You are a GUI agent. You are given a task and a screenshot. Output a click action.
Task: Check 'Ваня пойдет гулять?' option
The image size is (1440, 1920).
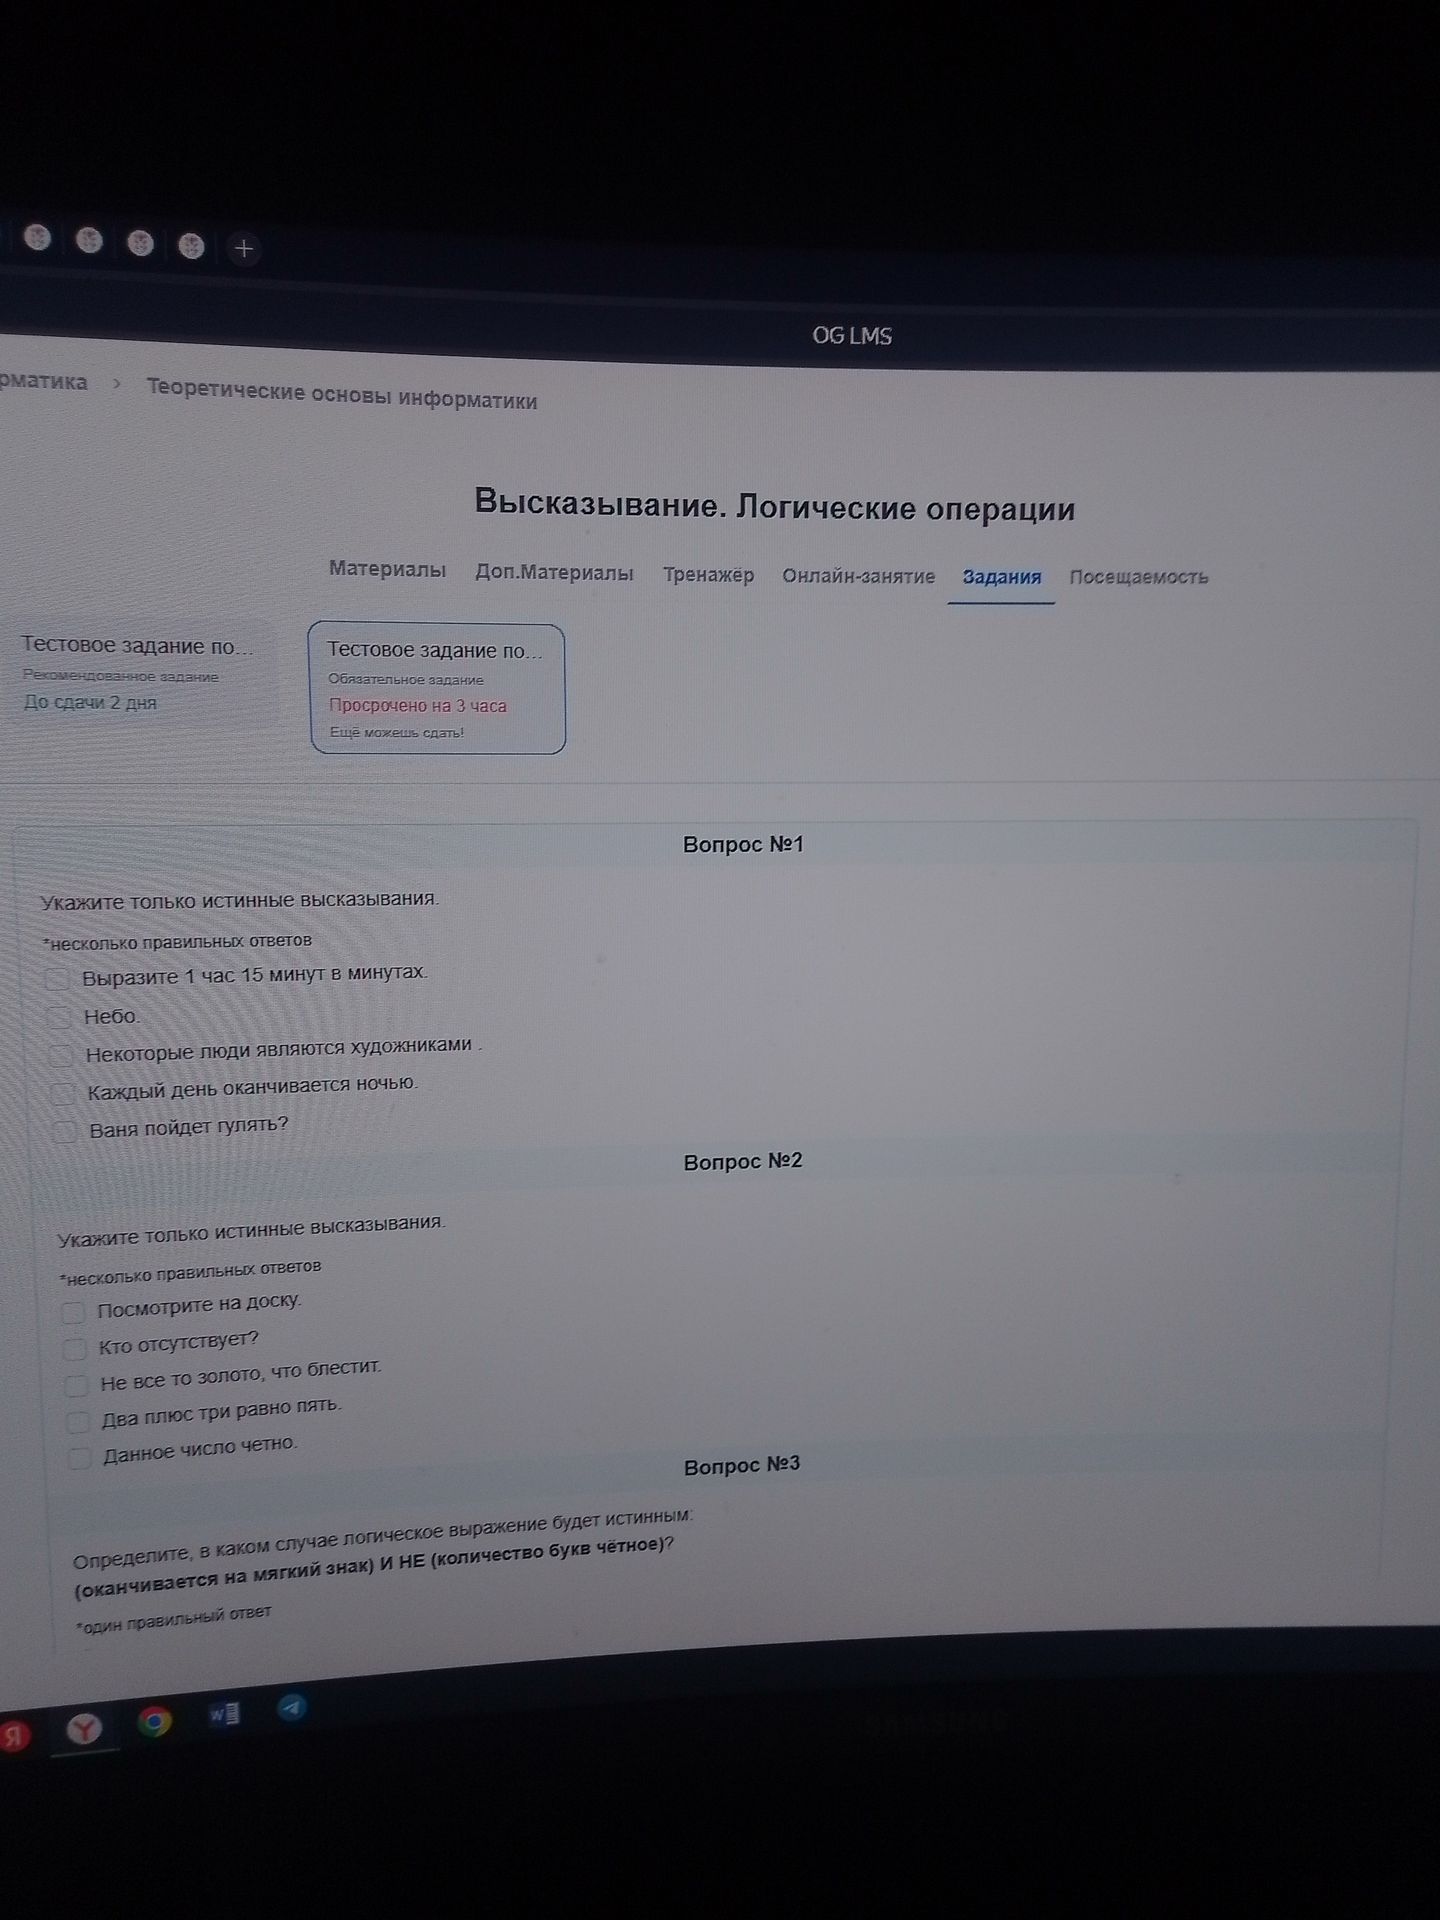[x=65, y=1131]
